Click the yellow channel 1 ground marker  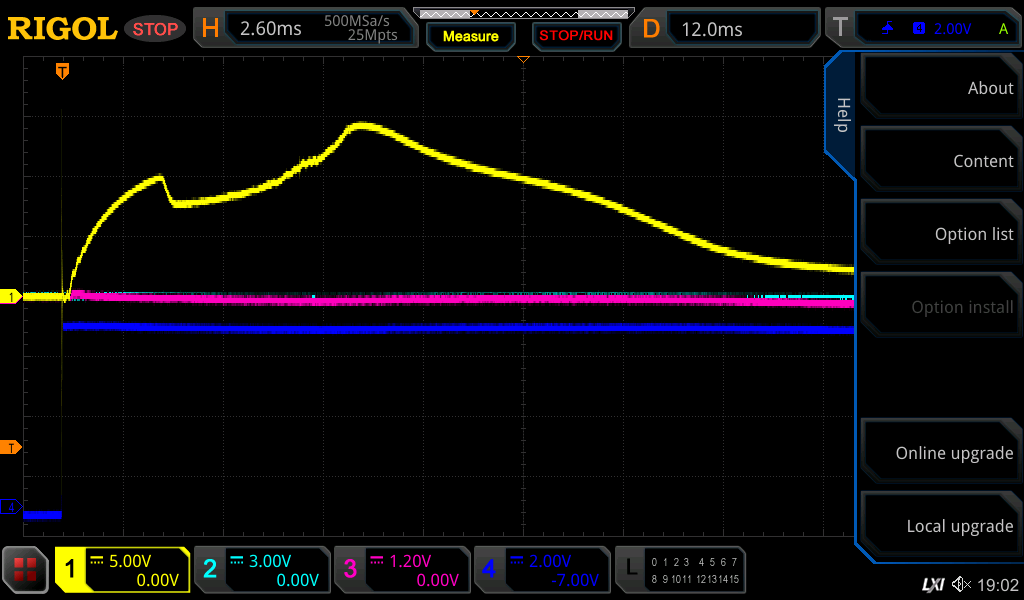12,297
